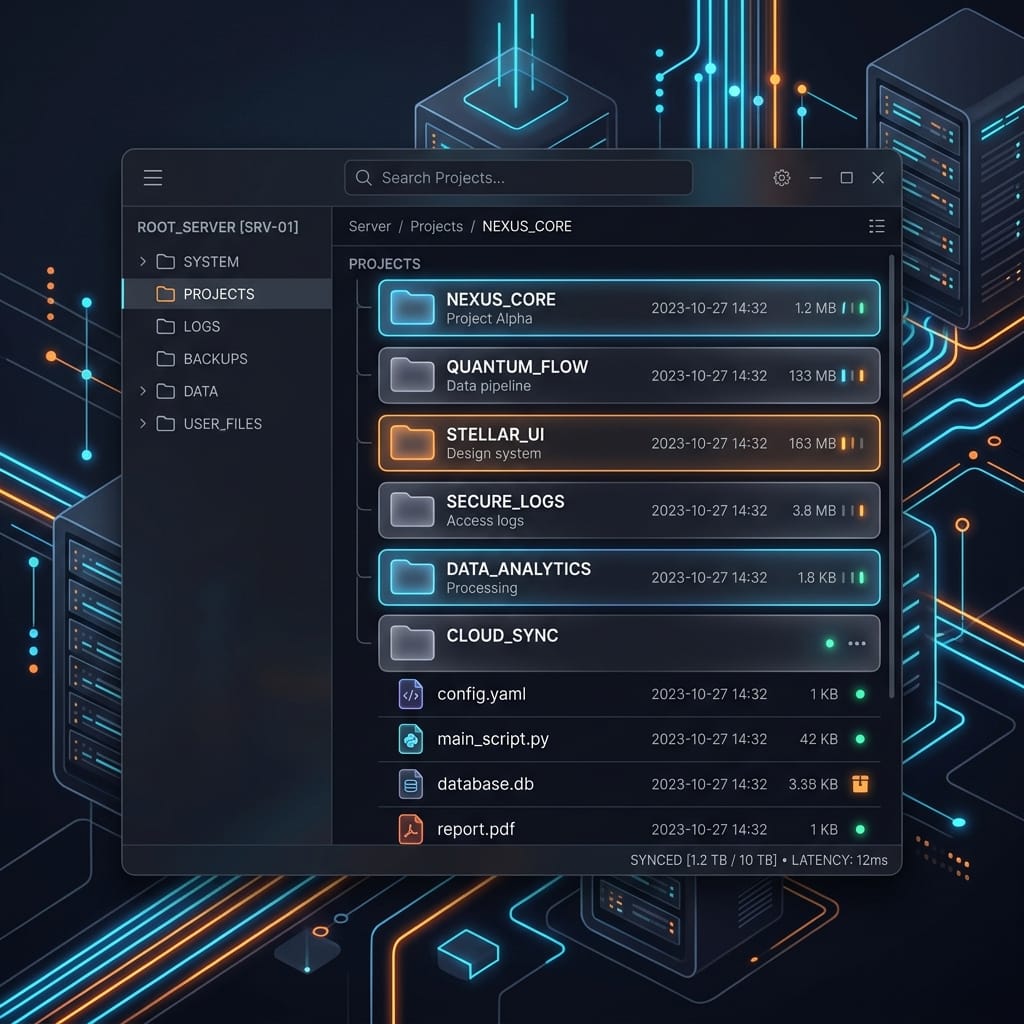The width and height of the screenshot is (1024, 1024).
Task: Click the DATA_ANALYTICS folder icon
Action: pos(412,577)
